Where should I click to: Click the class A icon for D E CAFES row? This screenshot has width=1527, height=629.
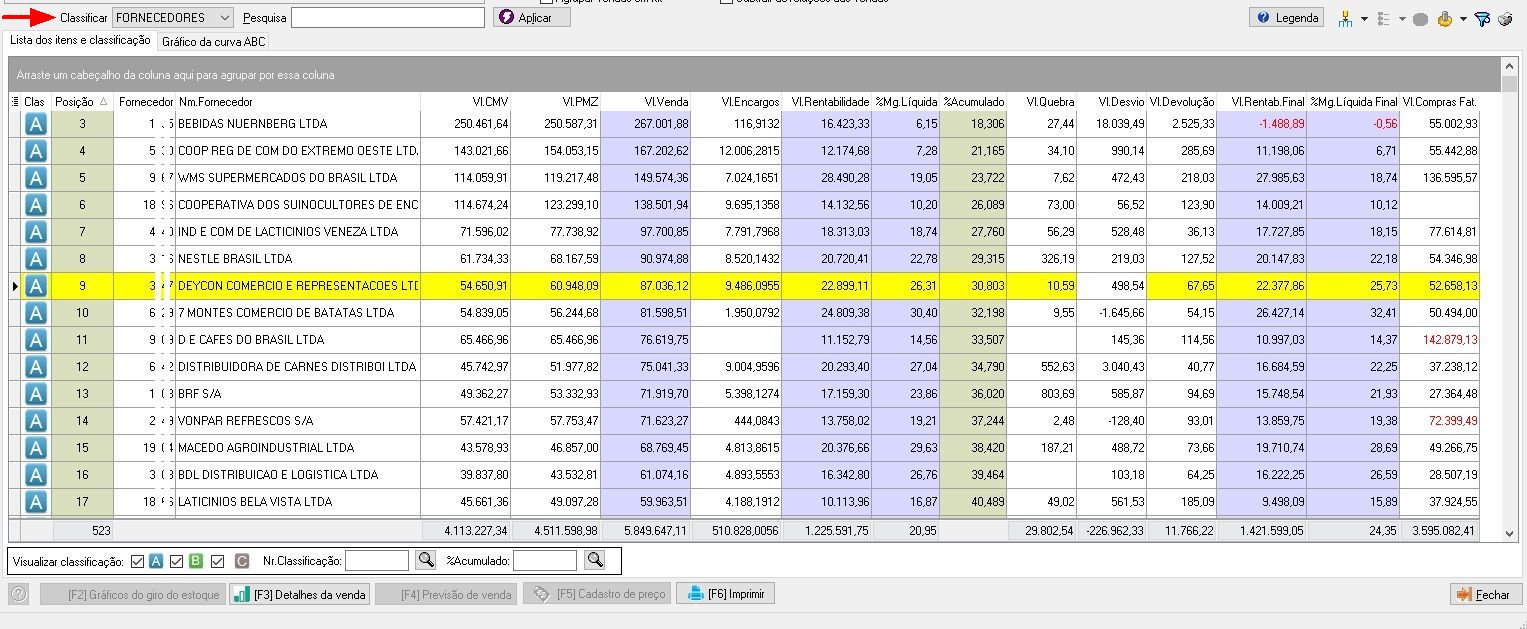click(x=36, y=340)
